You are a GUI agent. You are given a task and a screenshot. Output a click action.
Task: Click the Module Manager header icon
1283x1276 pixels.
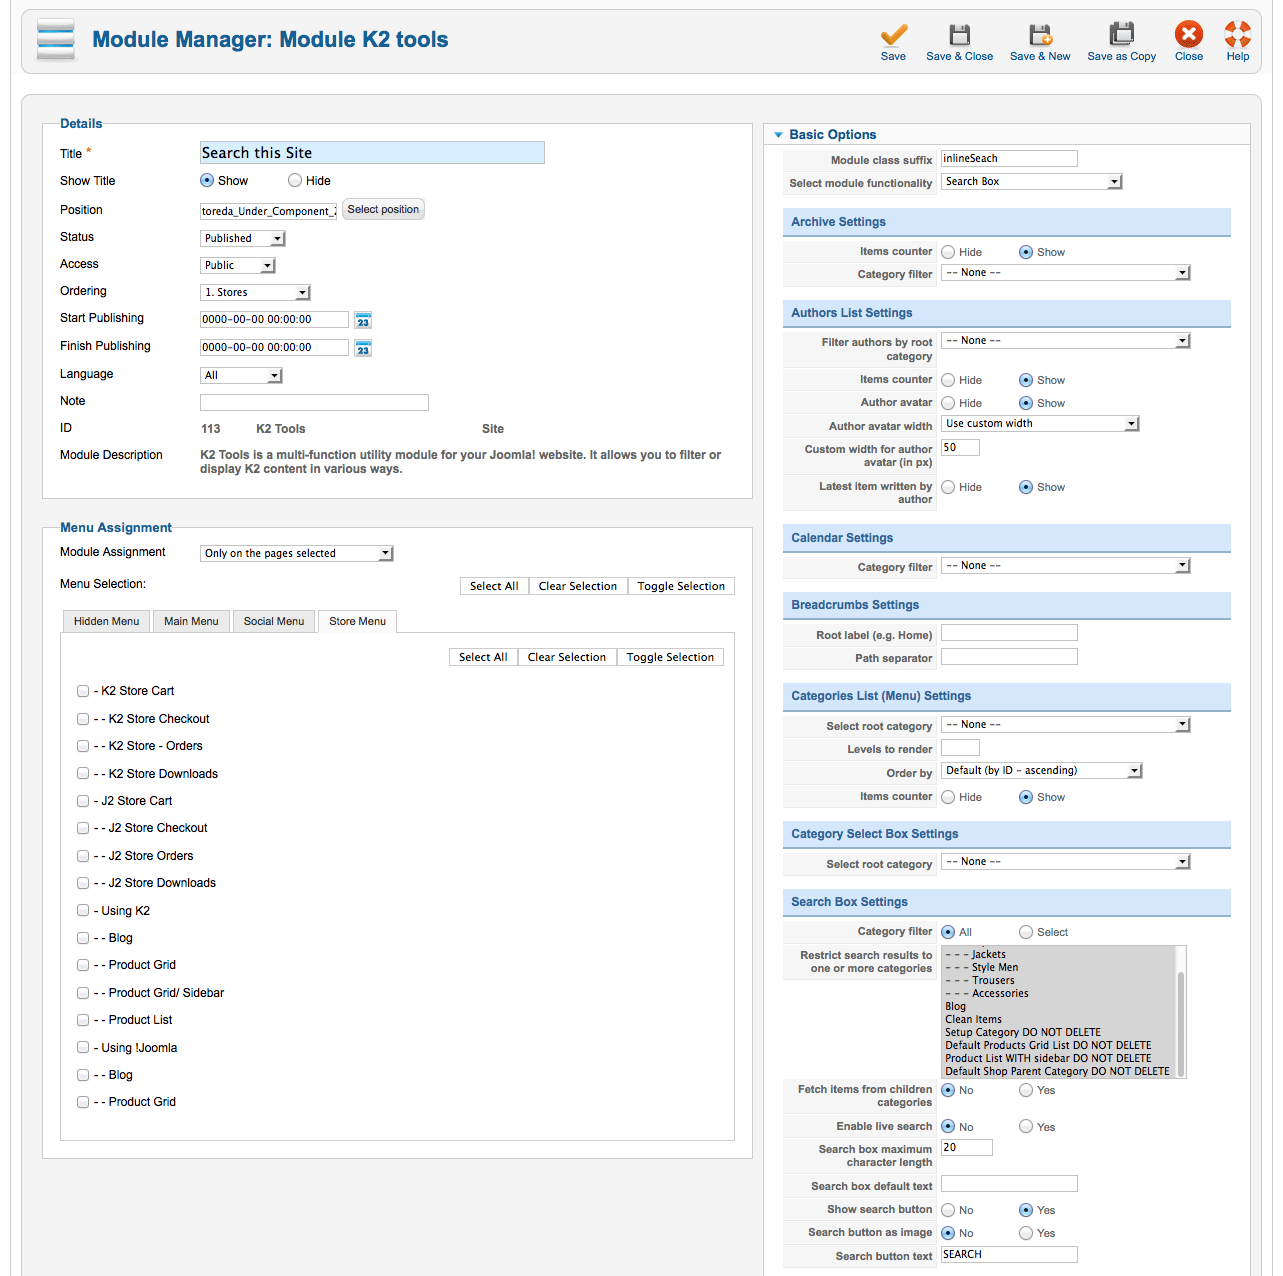[x=56, y=40]
